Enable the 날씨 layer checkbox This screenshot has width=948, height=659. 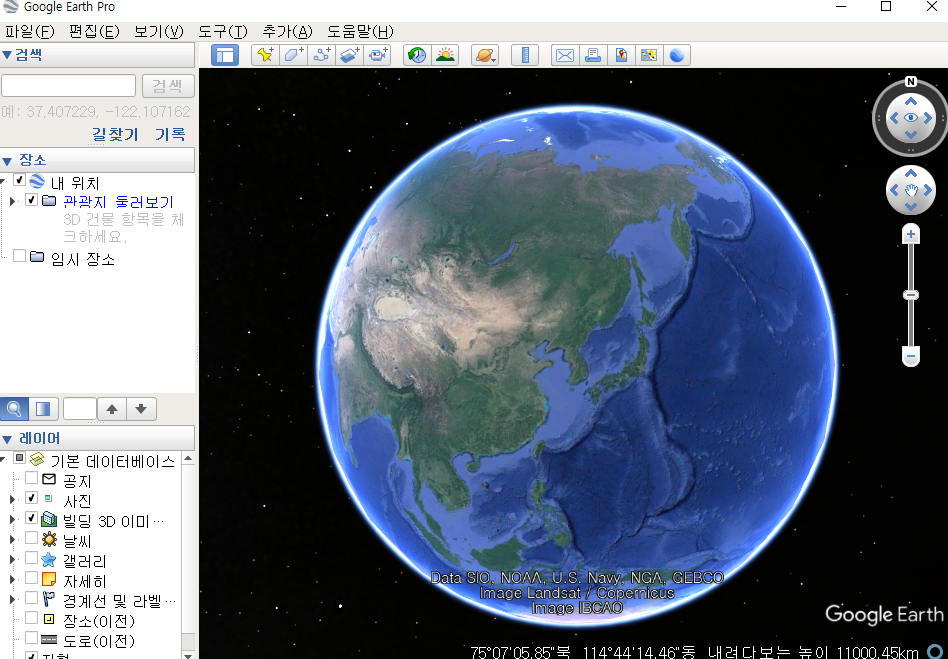click(x=31, y=538)
